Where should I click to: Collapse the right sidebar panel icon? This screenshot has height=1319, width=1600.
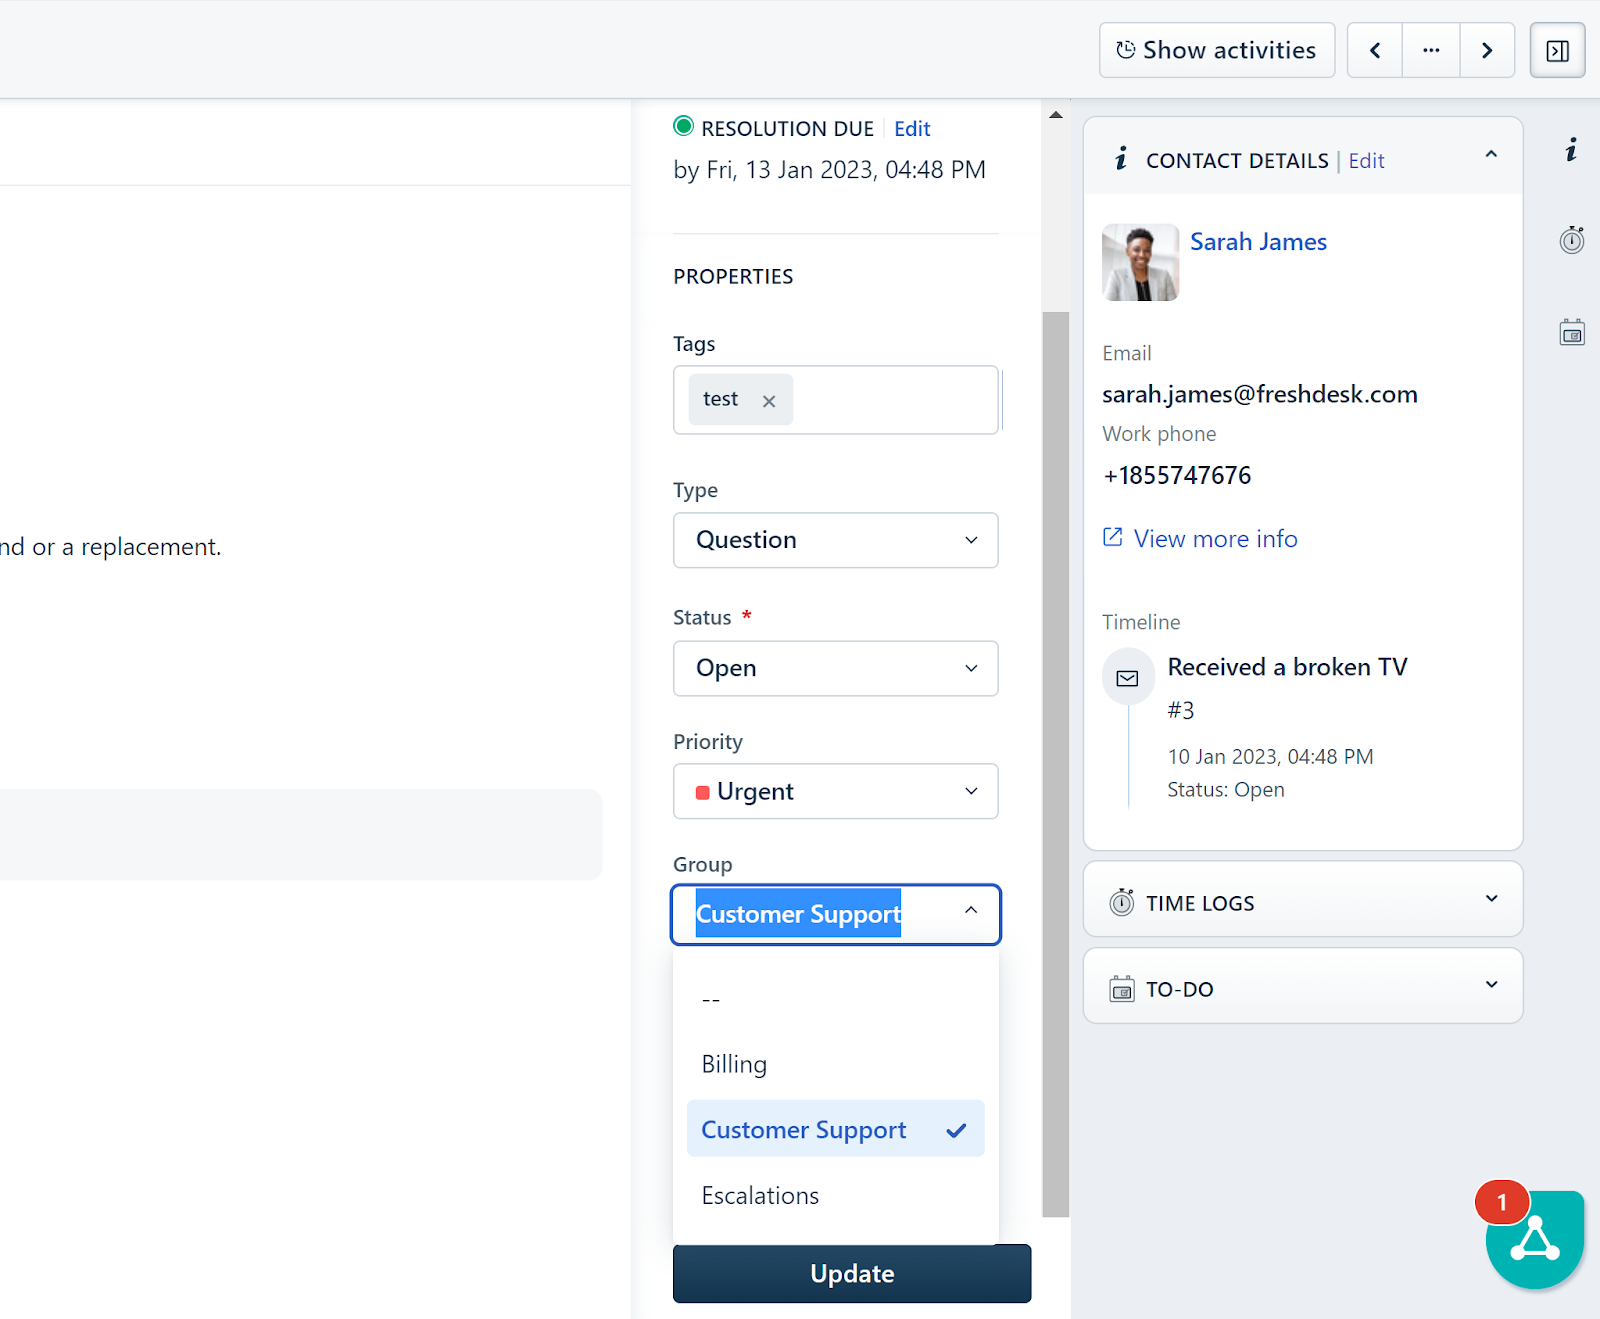[x=1557, y=51]
